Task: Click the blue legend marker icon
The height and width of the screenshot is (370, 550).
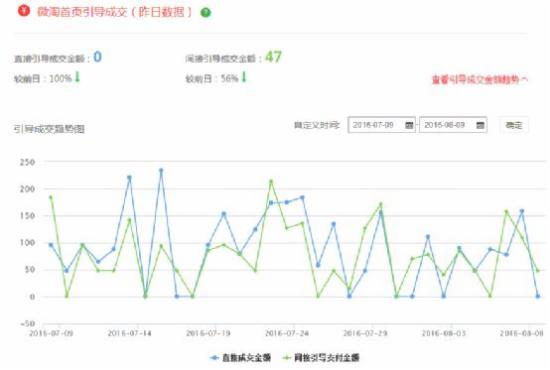Action: [214, 358]
